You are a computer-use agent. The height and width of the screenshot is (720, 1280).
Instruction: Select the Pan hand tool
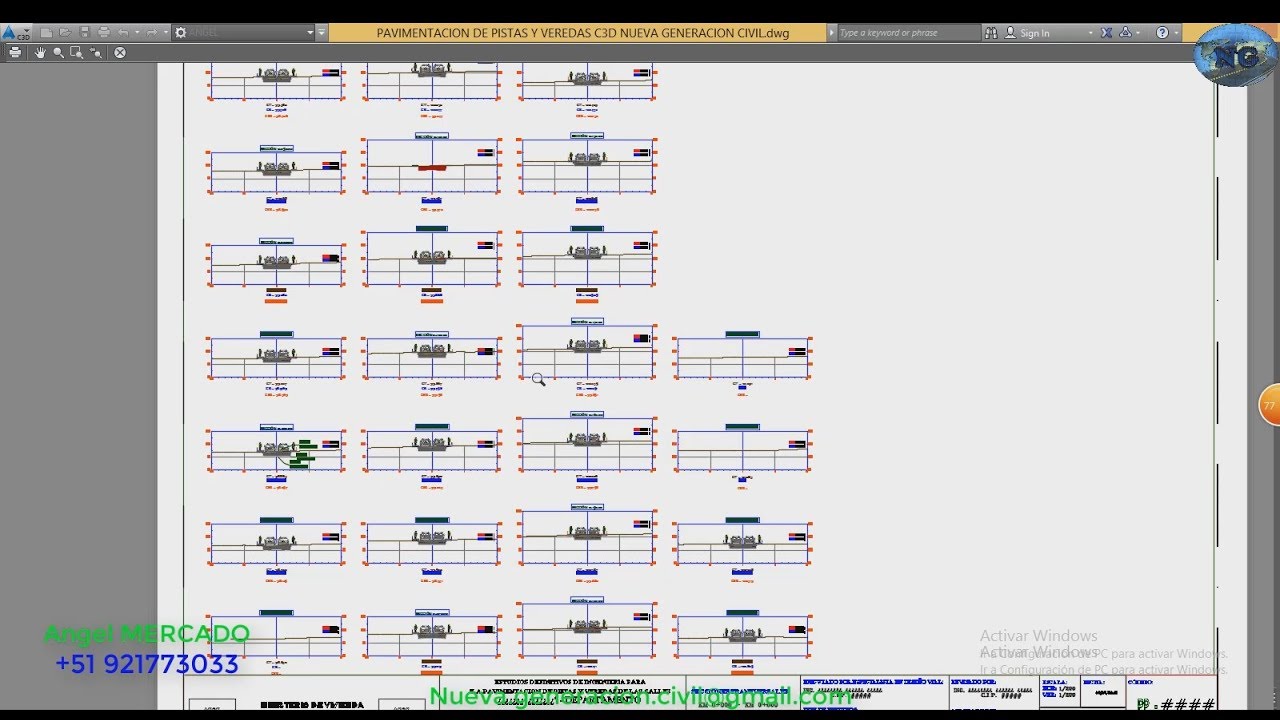point(40,52)
